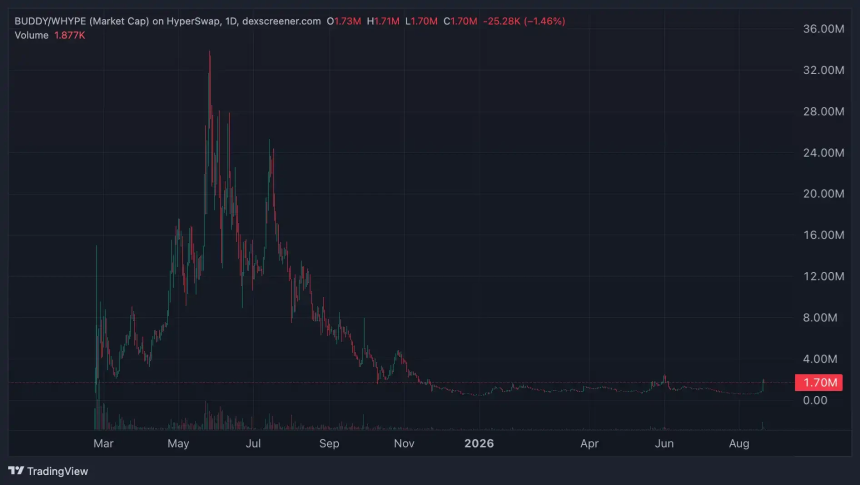Click the low value L1.70M
Image resolution: width=860 pixels, height=485 pixels.
tap(421, 21)
